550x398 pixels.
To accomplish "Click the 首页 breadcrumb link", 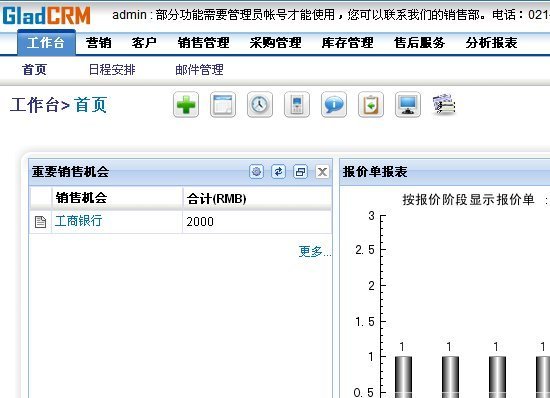I will click(90, 105).
